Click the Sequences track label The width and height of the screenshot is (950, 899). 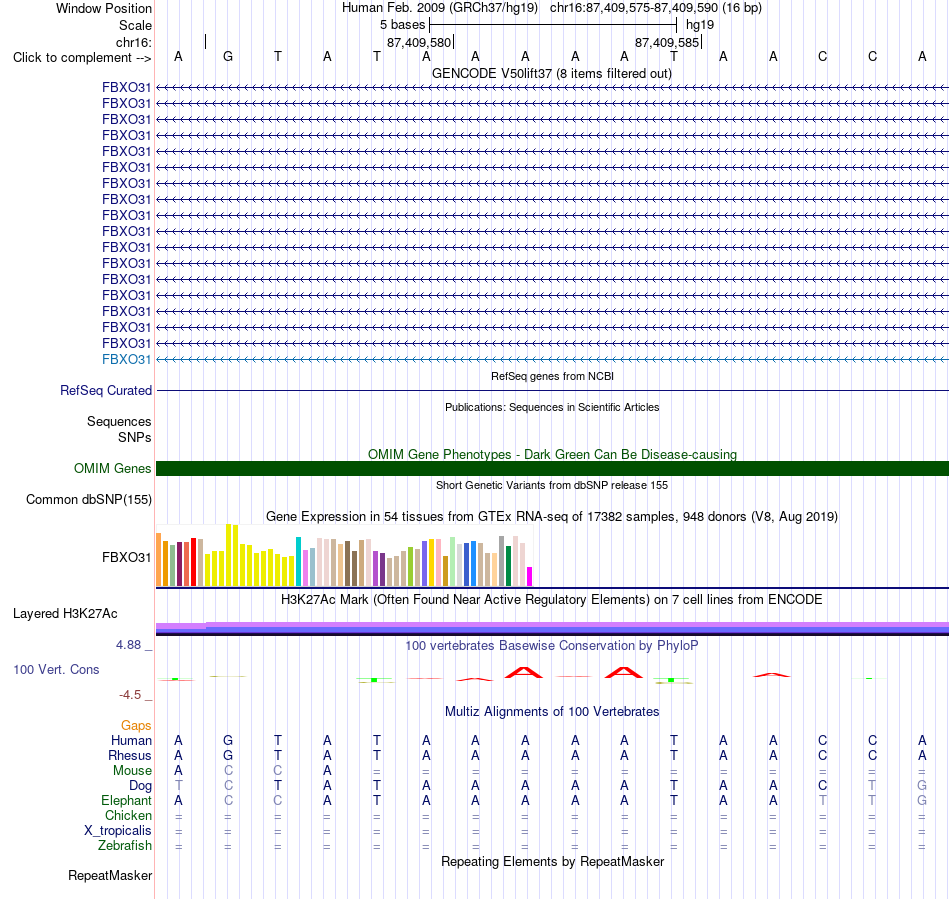(119, 422)
